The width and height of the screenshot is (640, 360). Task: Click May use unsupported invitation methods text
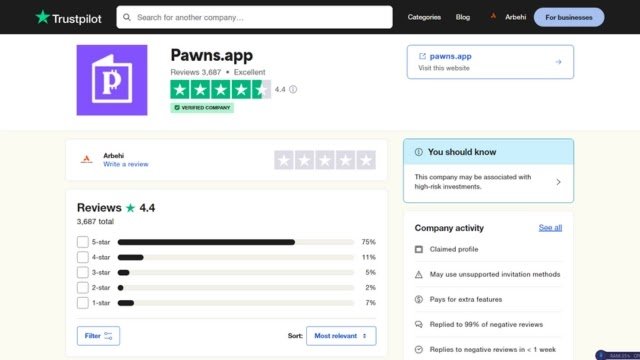tap(495, 275)
